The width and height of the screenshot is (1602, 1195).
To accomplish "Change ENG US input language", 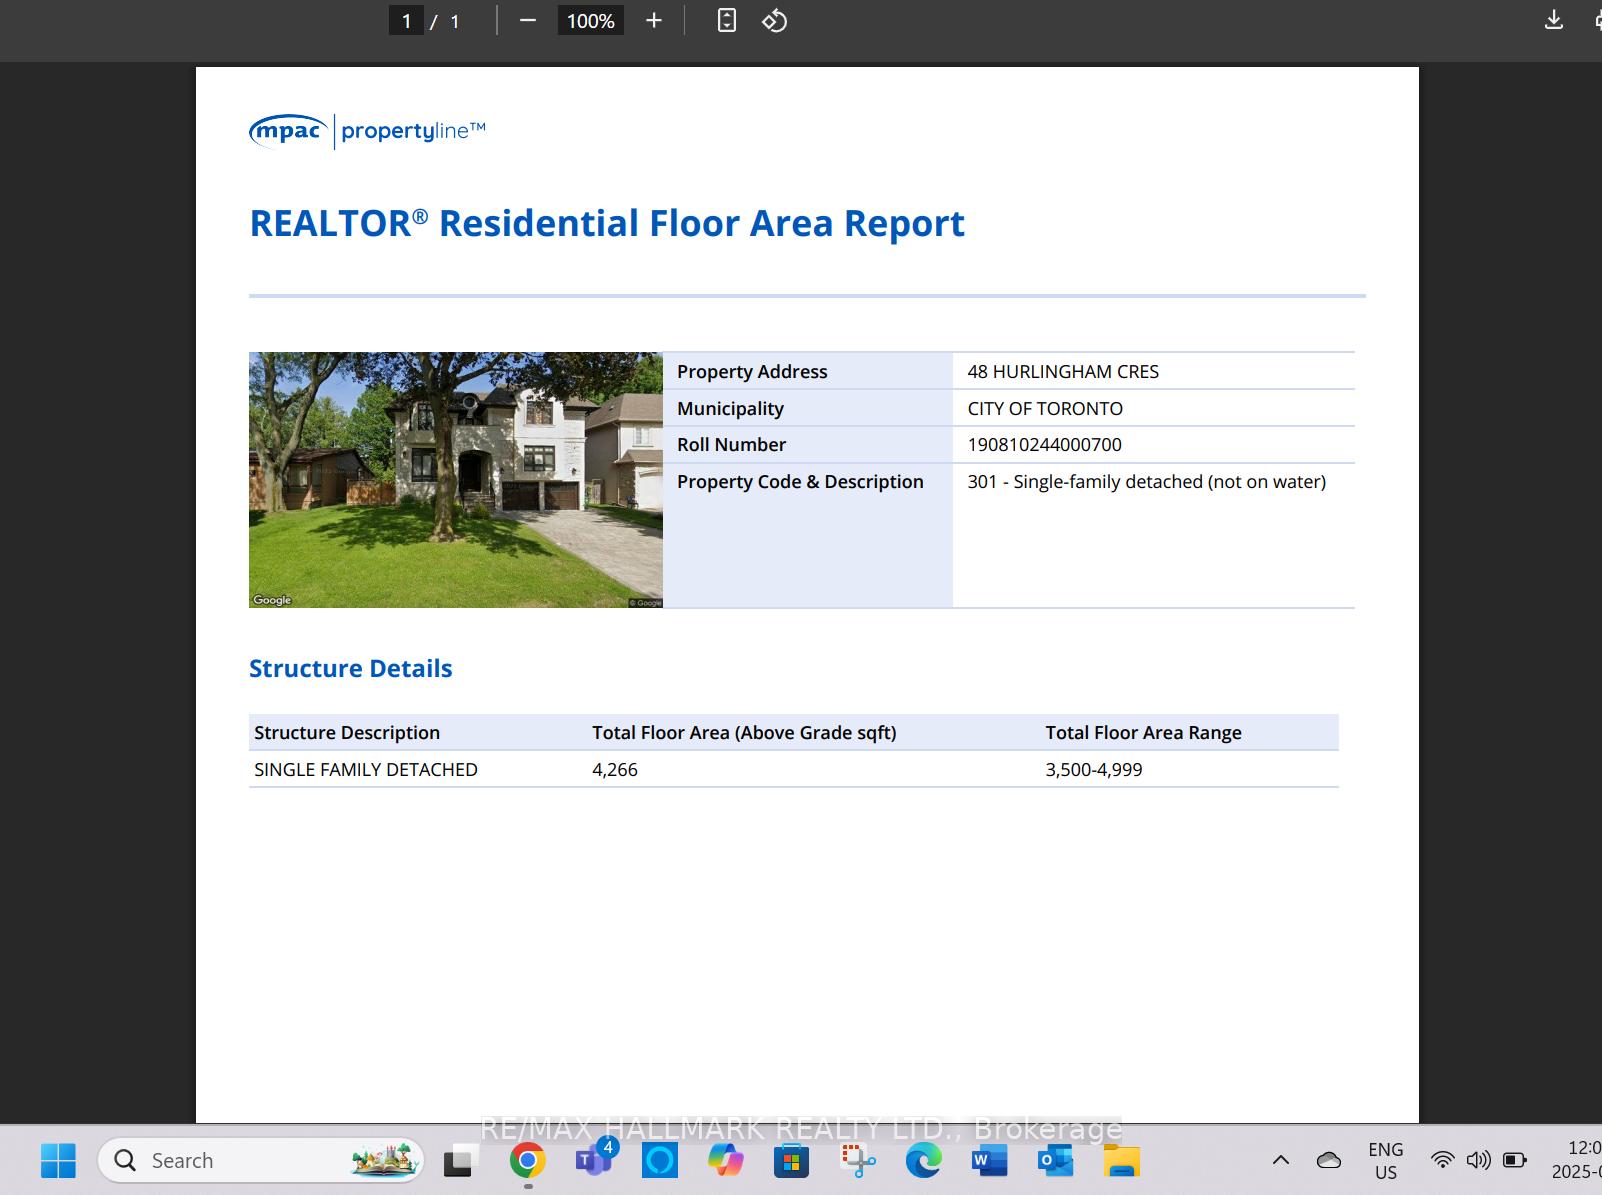I will (1386, 1160).
